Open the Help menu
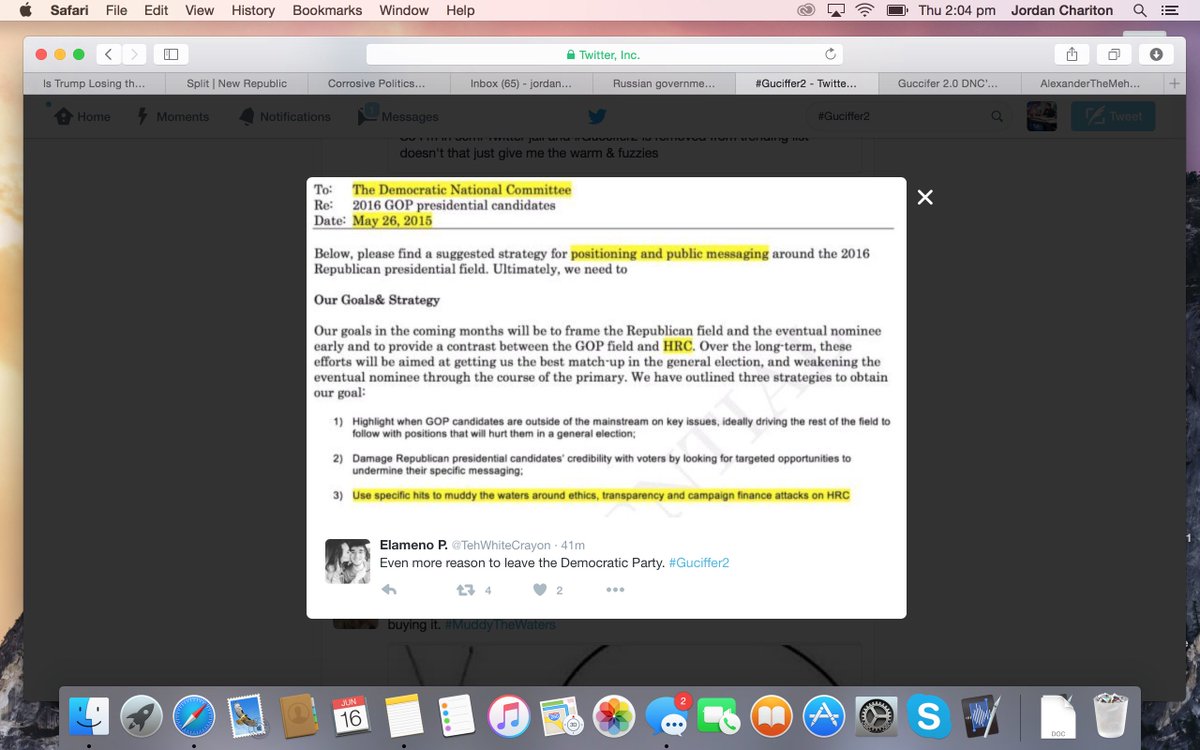Viewport: 1200px width, 750px height. [x=460, y=10]
